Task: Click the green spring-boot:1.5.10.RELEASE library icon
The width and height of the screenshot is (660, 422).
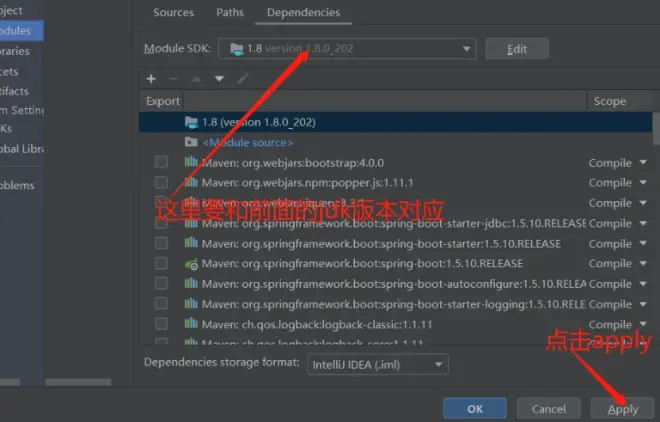Action: click(191, 264)
